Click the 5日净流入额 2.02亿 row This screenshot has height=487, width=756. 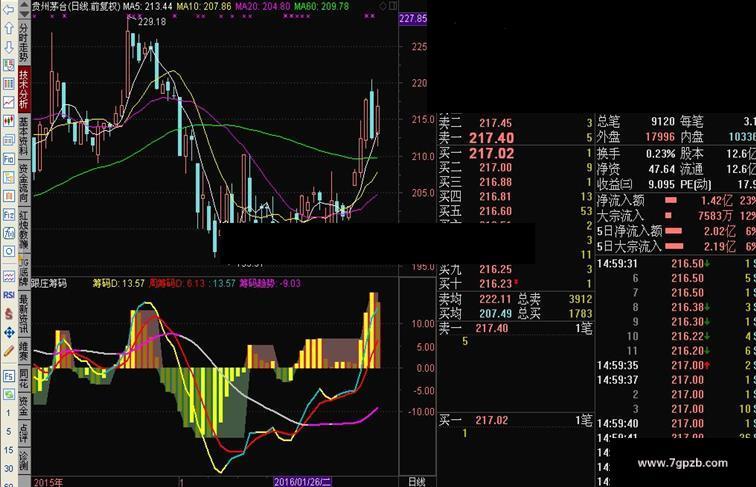point(676,231)
